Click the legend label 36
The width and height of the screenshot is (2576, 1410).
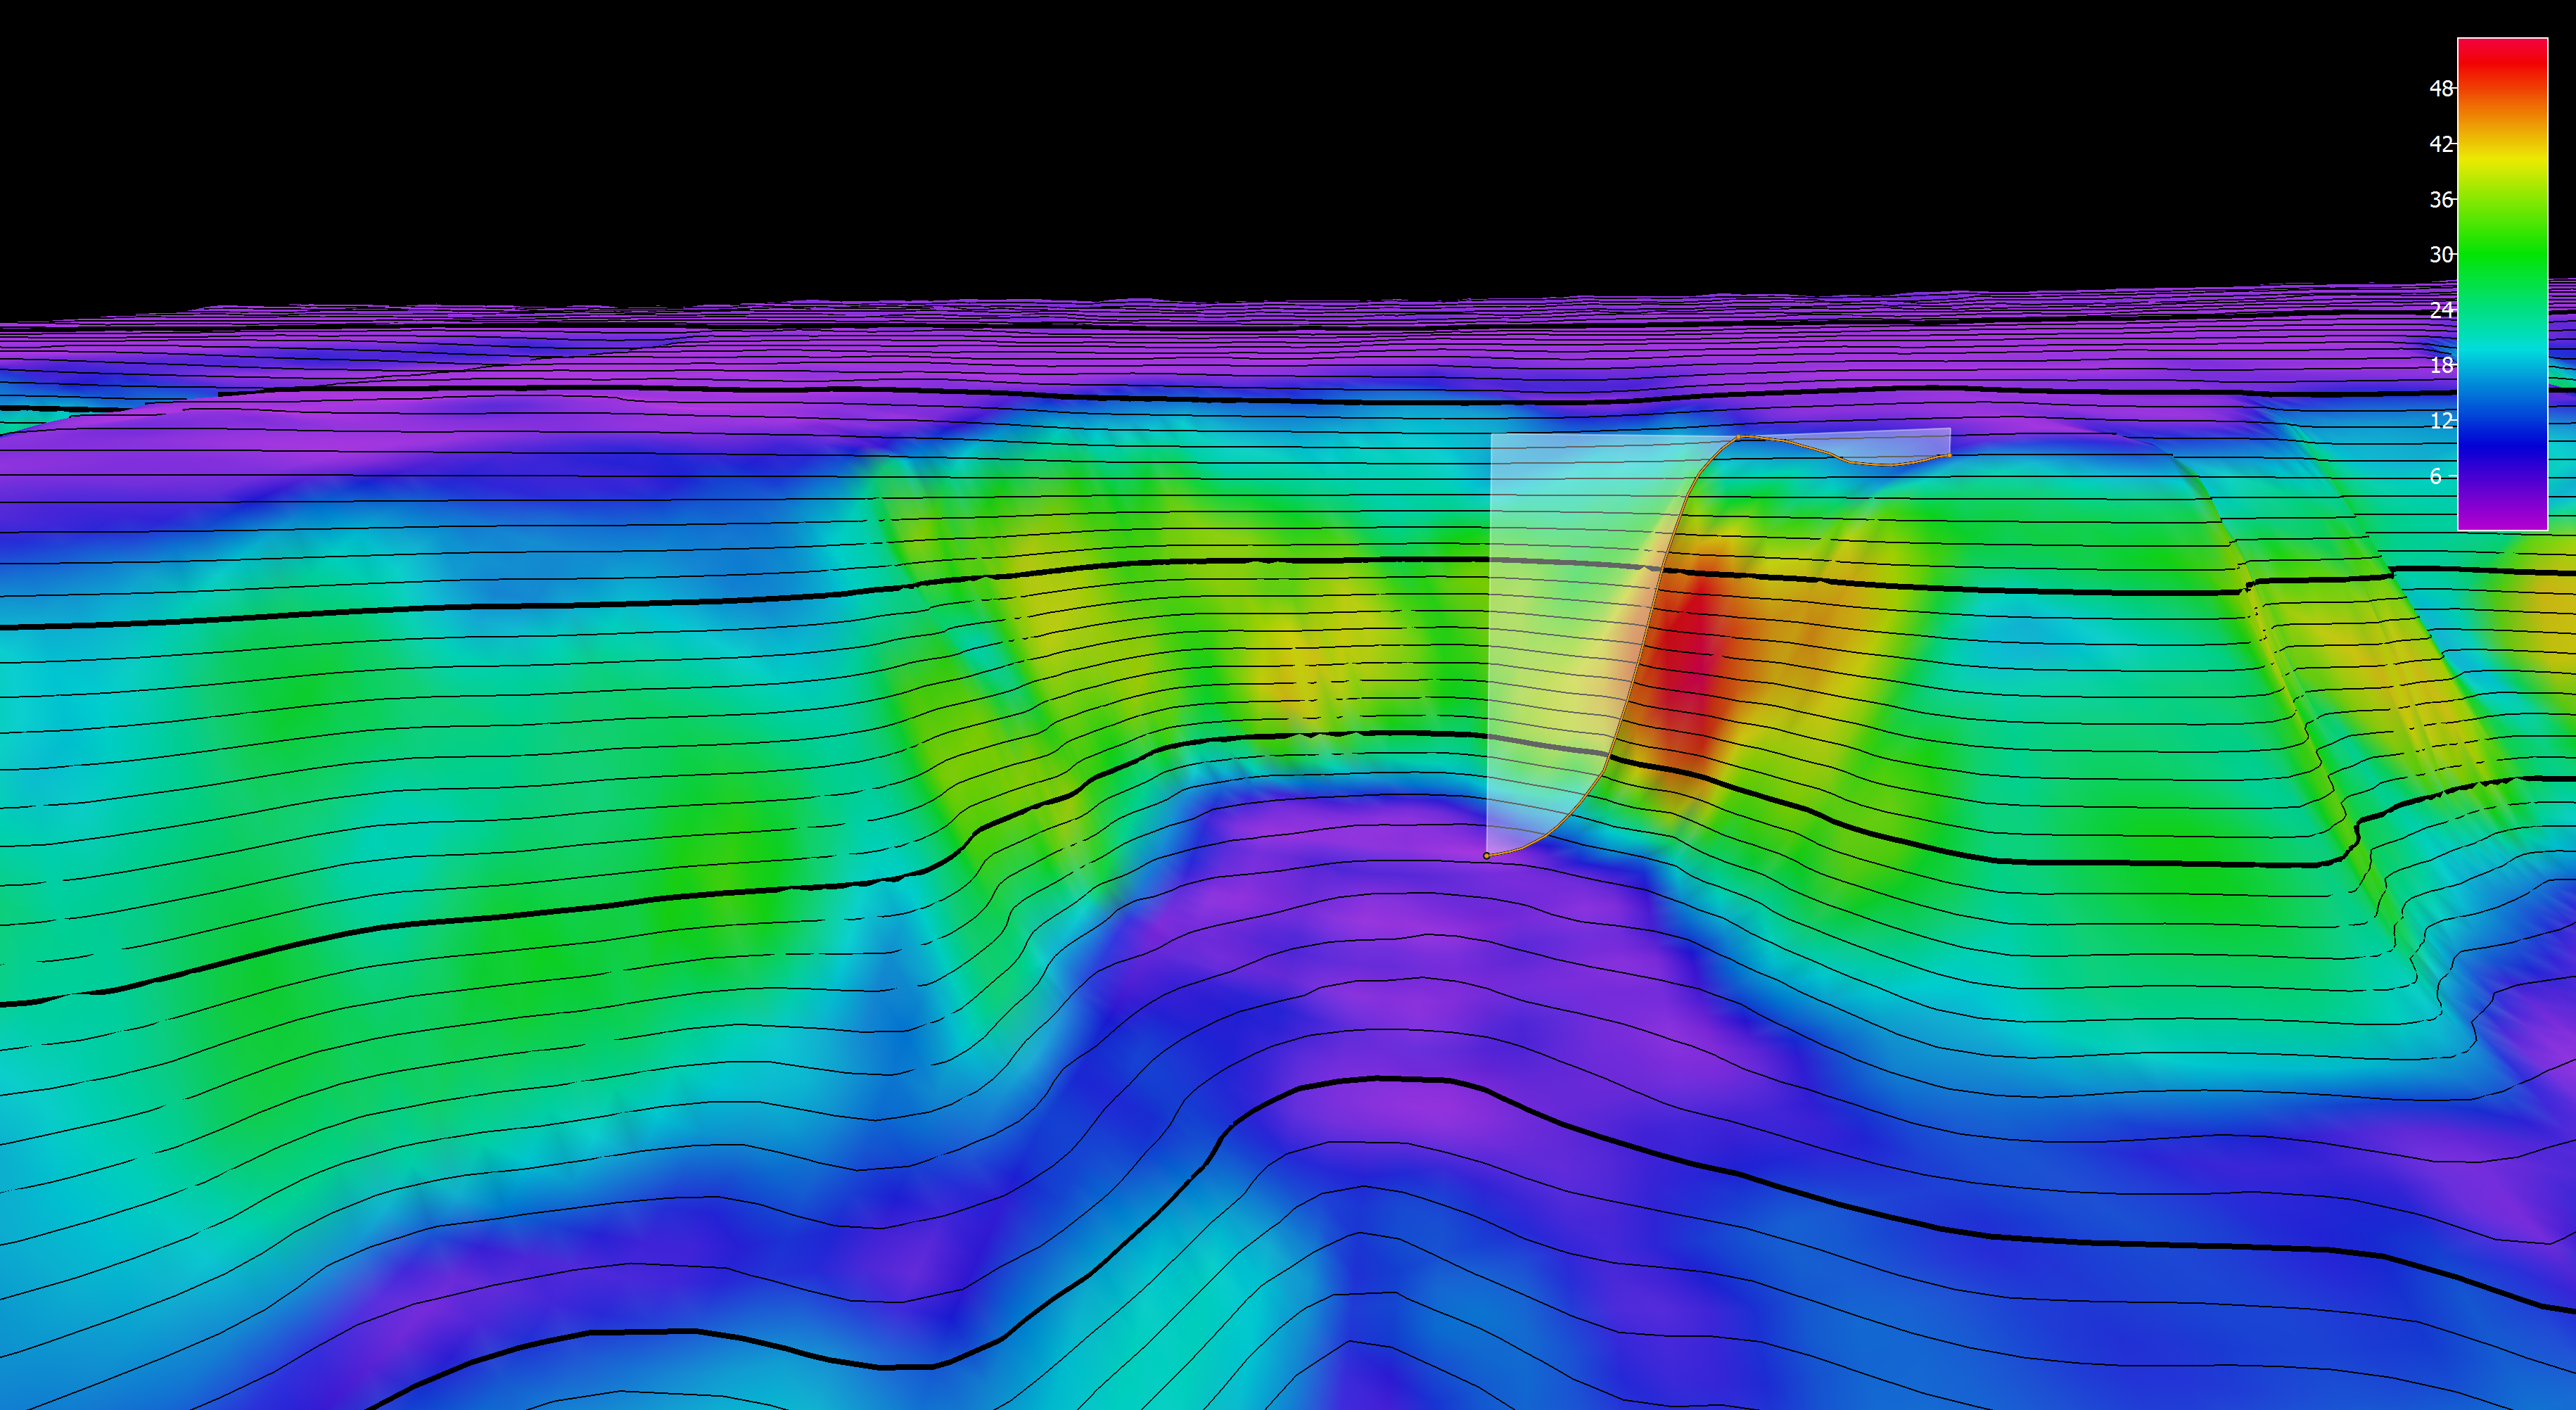point(2441,200)
